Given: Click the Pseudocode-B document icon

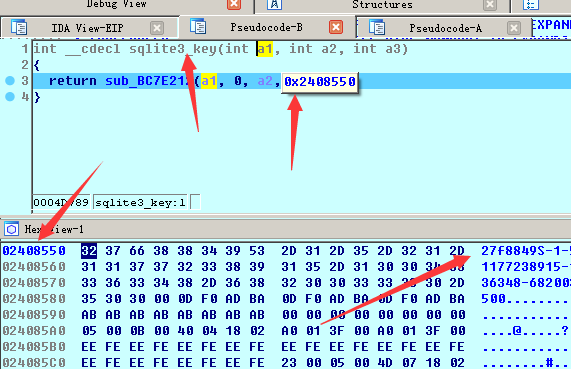Looking at the screenshot, I should pos(198,27).
